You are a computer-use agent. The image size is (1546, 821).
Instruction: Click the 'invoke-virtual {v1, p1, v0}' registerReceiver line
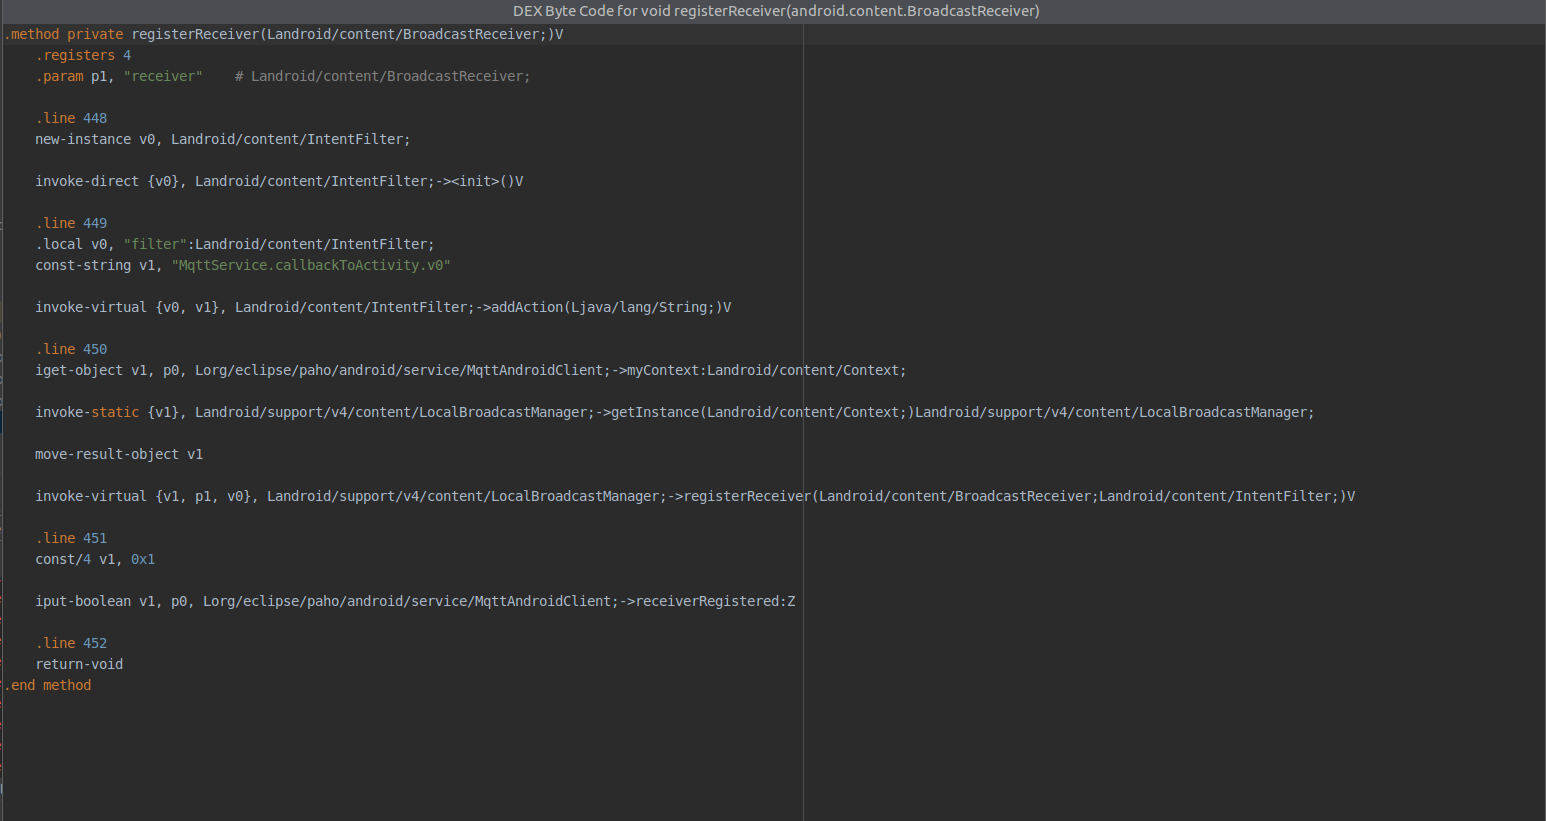695,496
